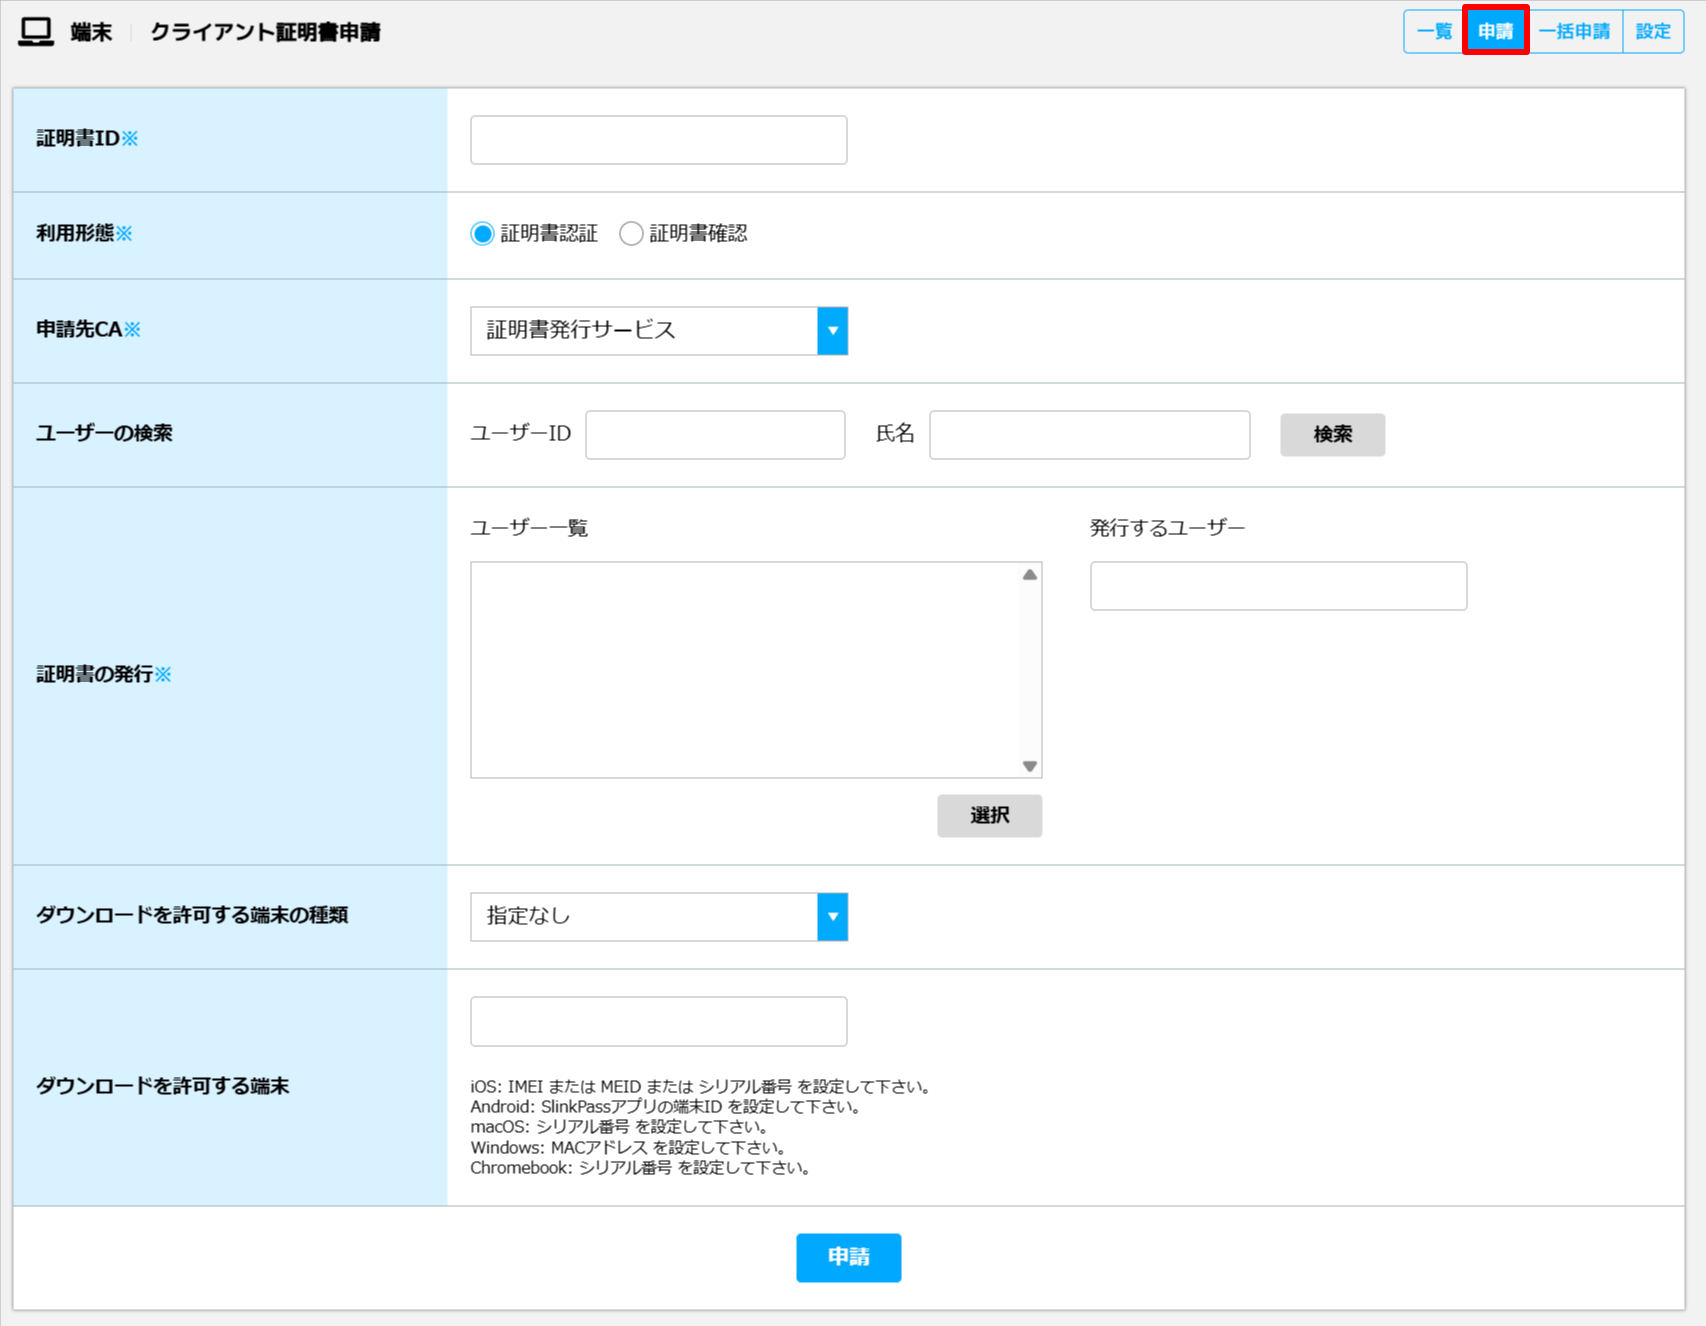Click the up arrow of the user list scrollbar
Viewport: 1706px width, 1326px height.
pyautogui.click(x=1029, y=573)
